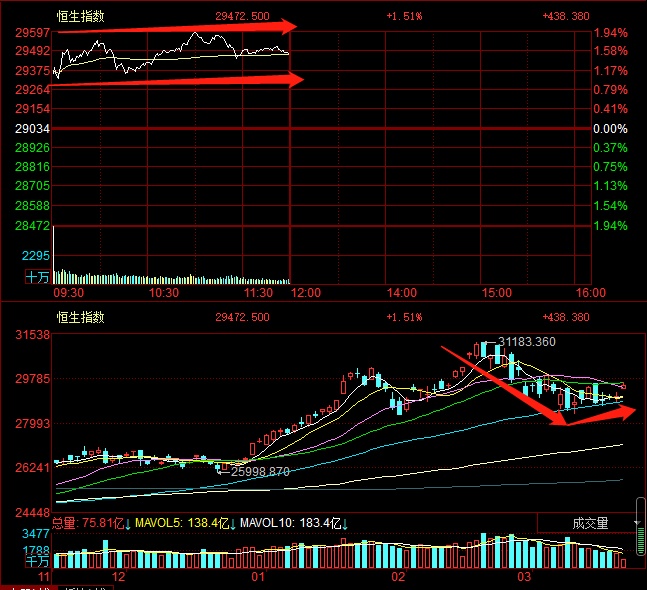Viewport: 647px width, 590px height.
Task: Click the 15:00 time axis label
Action: 497,293
